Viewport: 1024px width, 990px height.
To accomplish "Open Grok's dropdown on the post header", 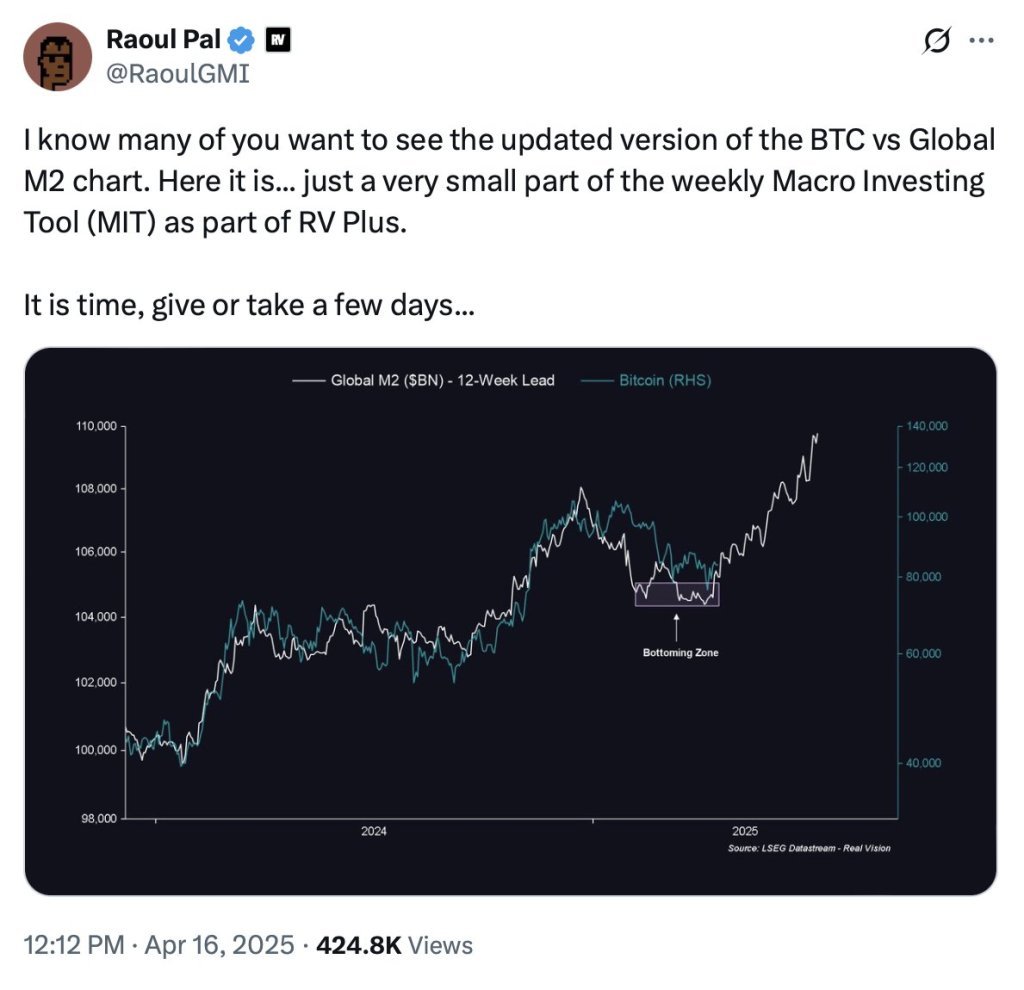I will point(936,38).
